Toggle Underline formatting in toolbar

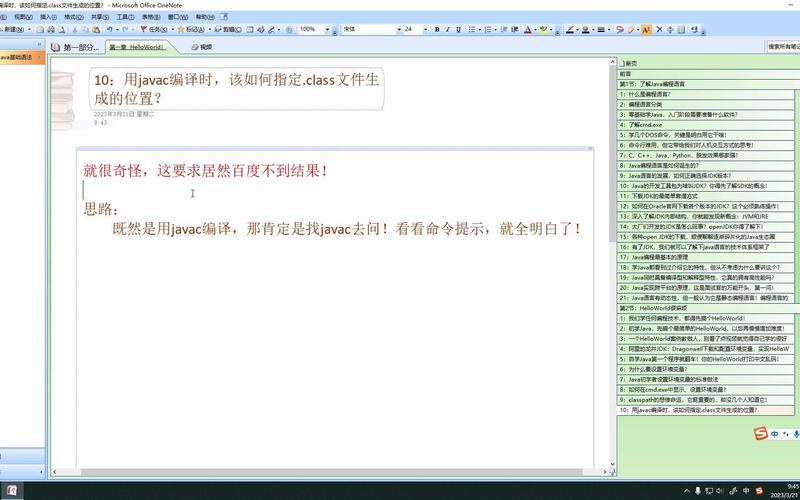pyautogui.click(x=458, y=30)
